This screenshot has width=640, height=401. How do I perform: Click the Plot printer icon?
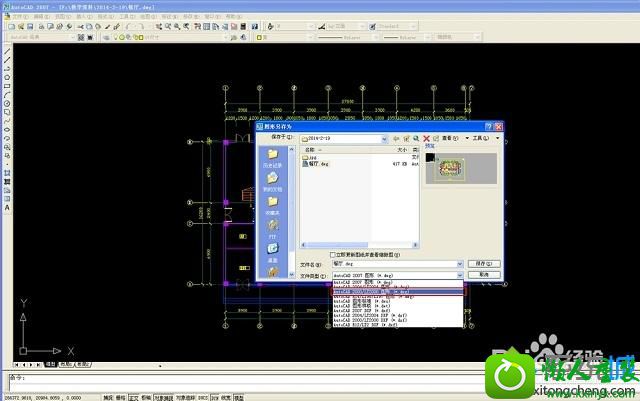(41, 27)
